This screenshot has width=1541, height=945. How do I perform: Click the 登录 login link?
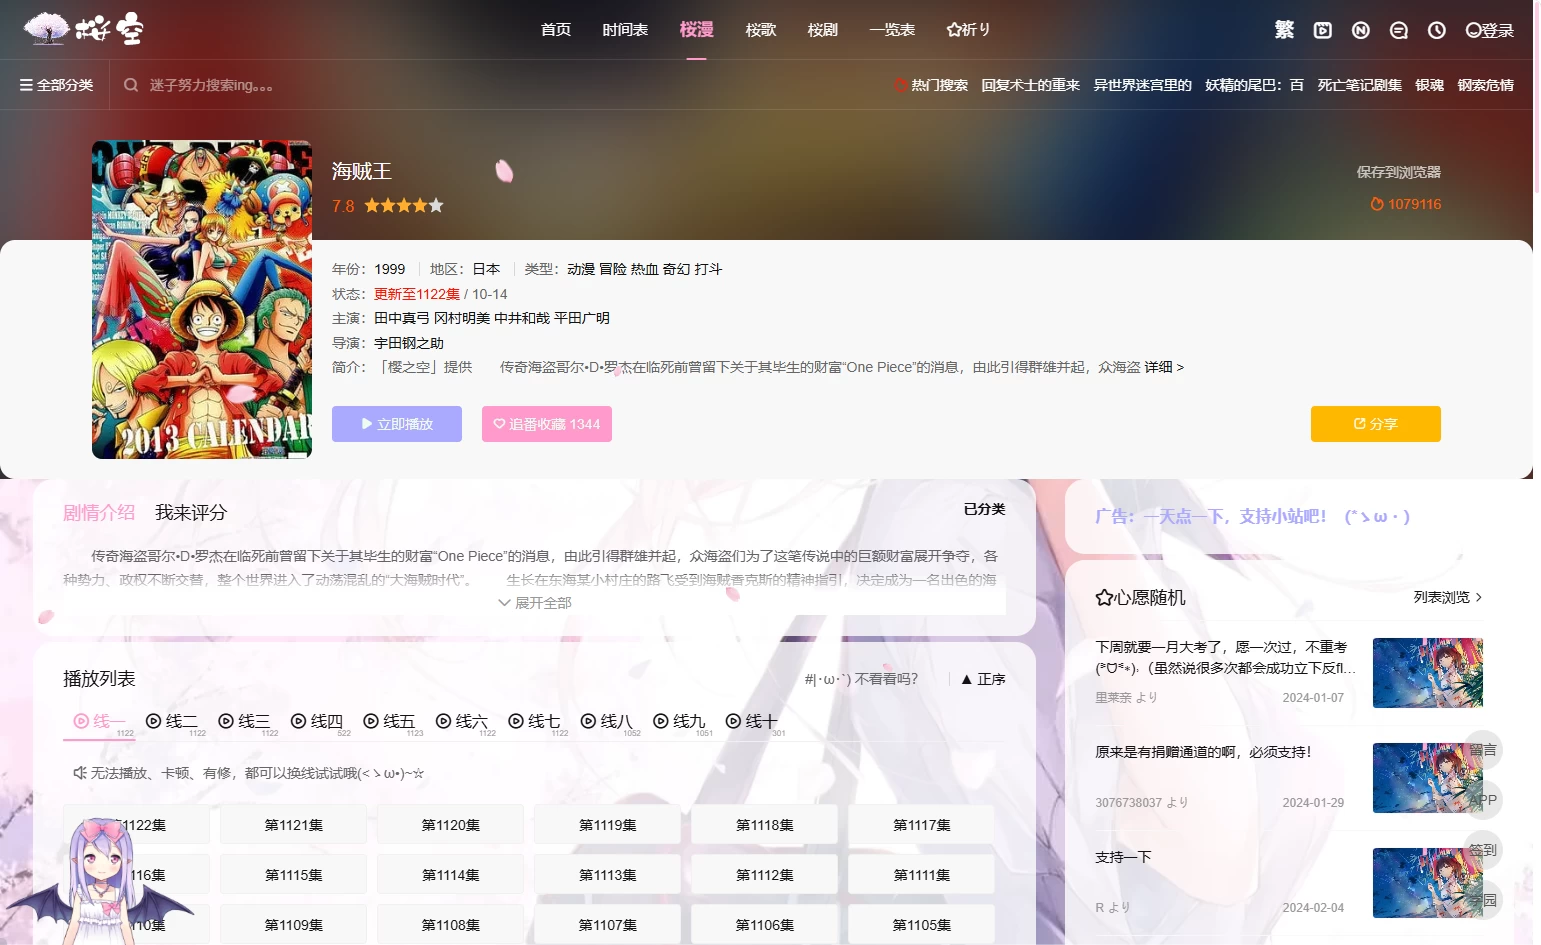click(x=1489, y=30)
